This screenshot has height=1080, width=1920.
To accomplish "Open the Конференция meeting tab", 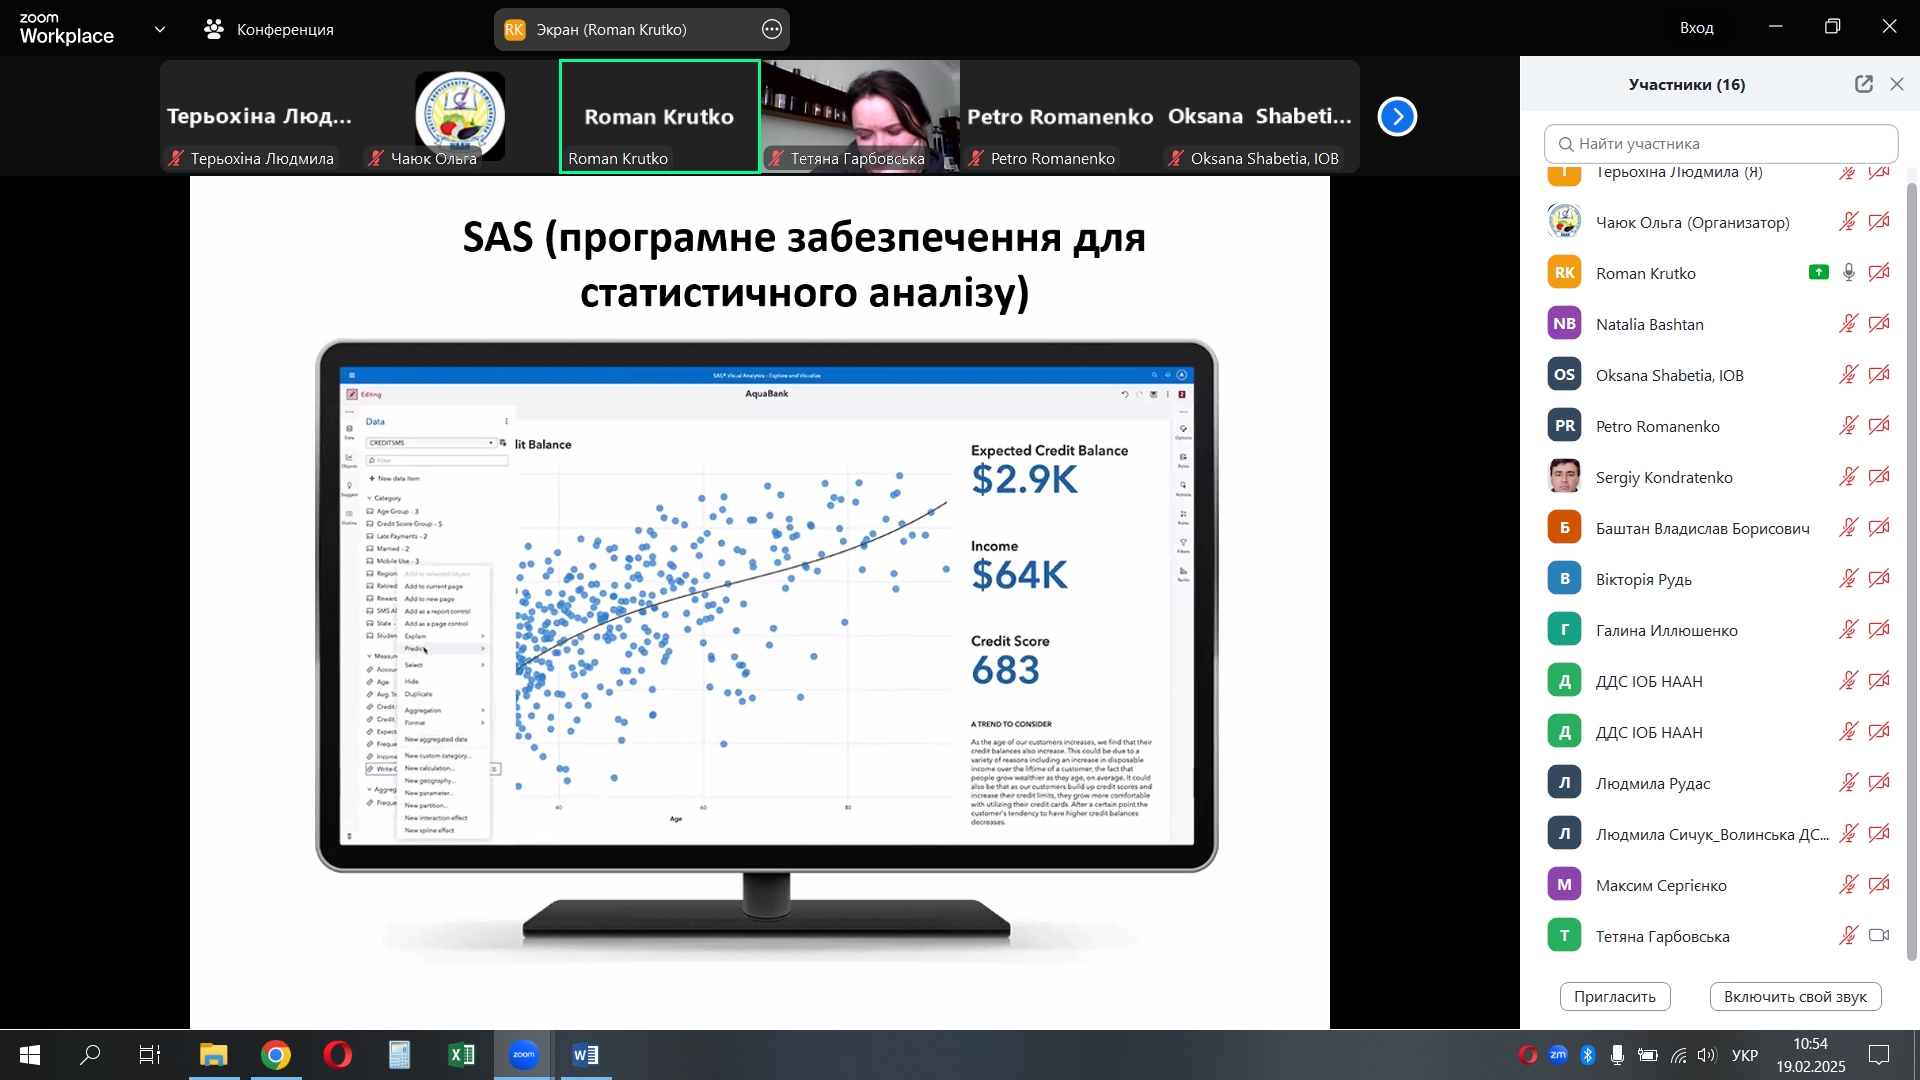I will (x=269, y=30).
